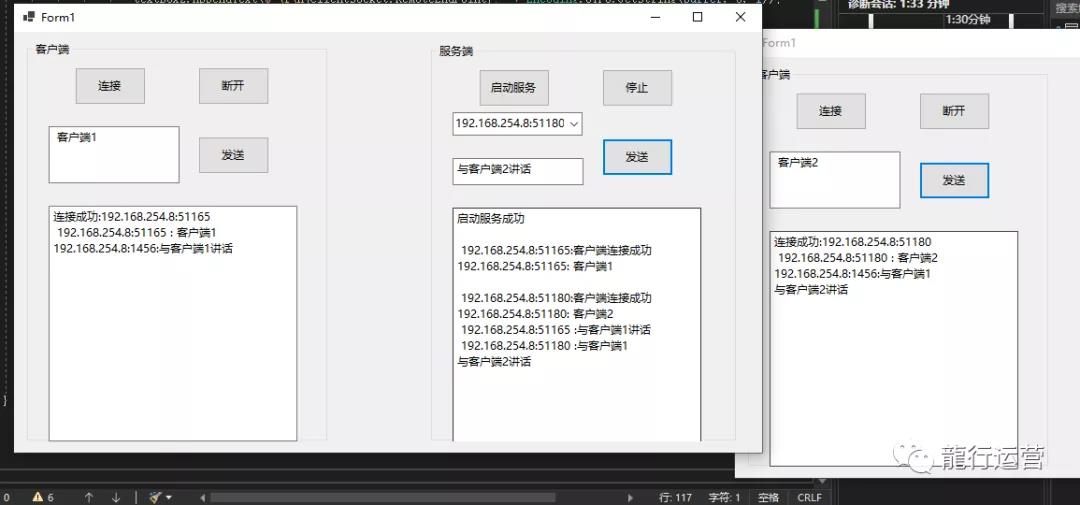
Task: Click the server 发送 button beside 与客户端2讲话
Action: click(x=637, y=157)
